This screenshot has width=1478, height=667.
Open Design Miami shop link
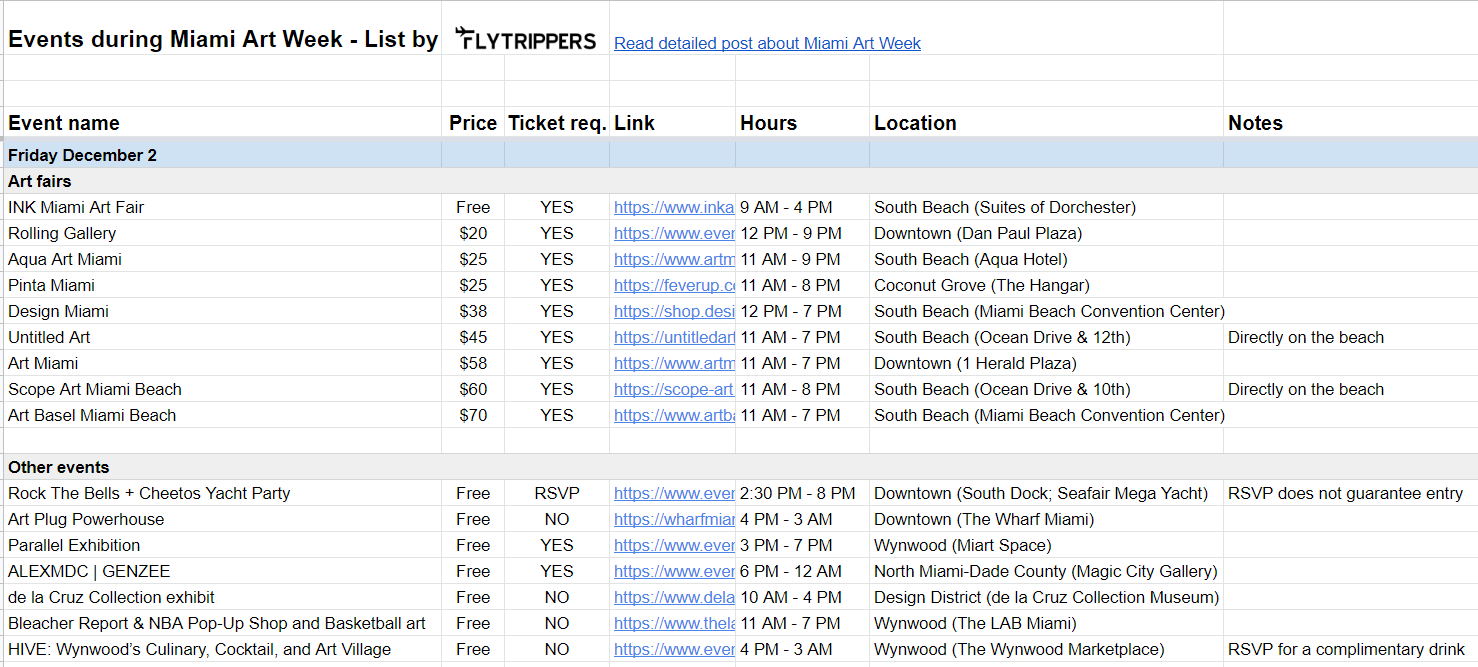tap(674, 311)
